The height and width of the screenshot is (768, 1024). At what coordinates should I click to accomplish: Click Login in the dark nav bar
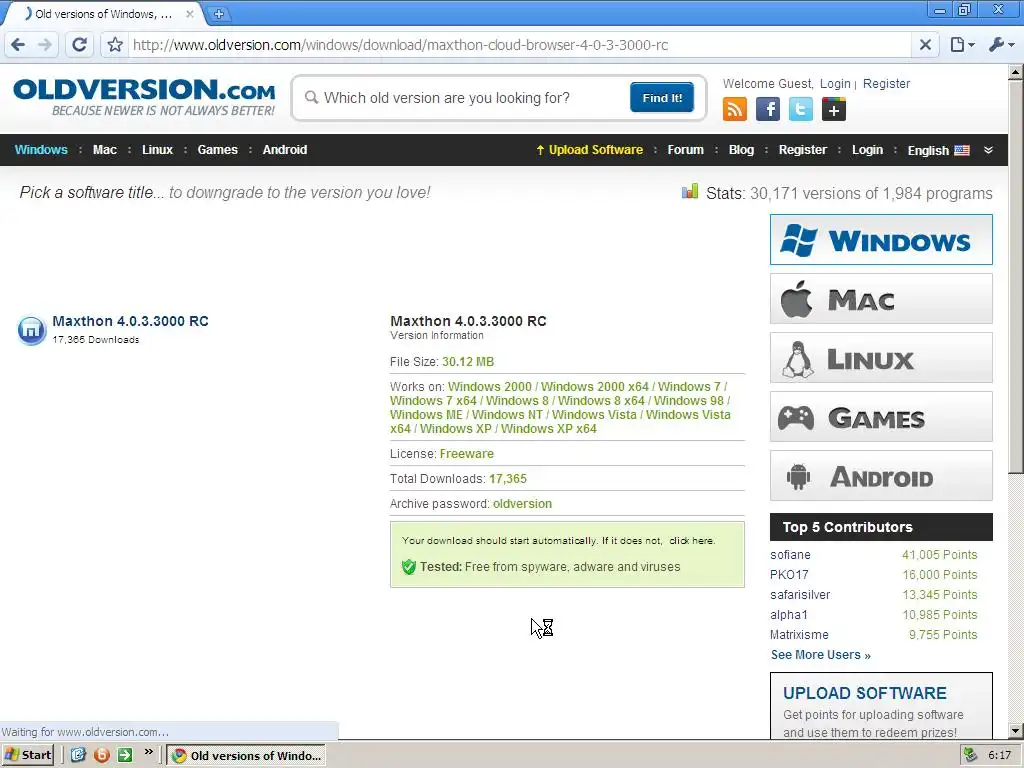(867, 150)
